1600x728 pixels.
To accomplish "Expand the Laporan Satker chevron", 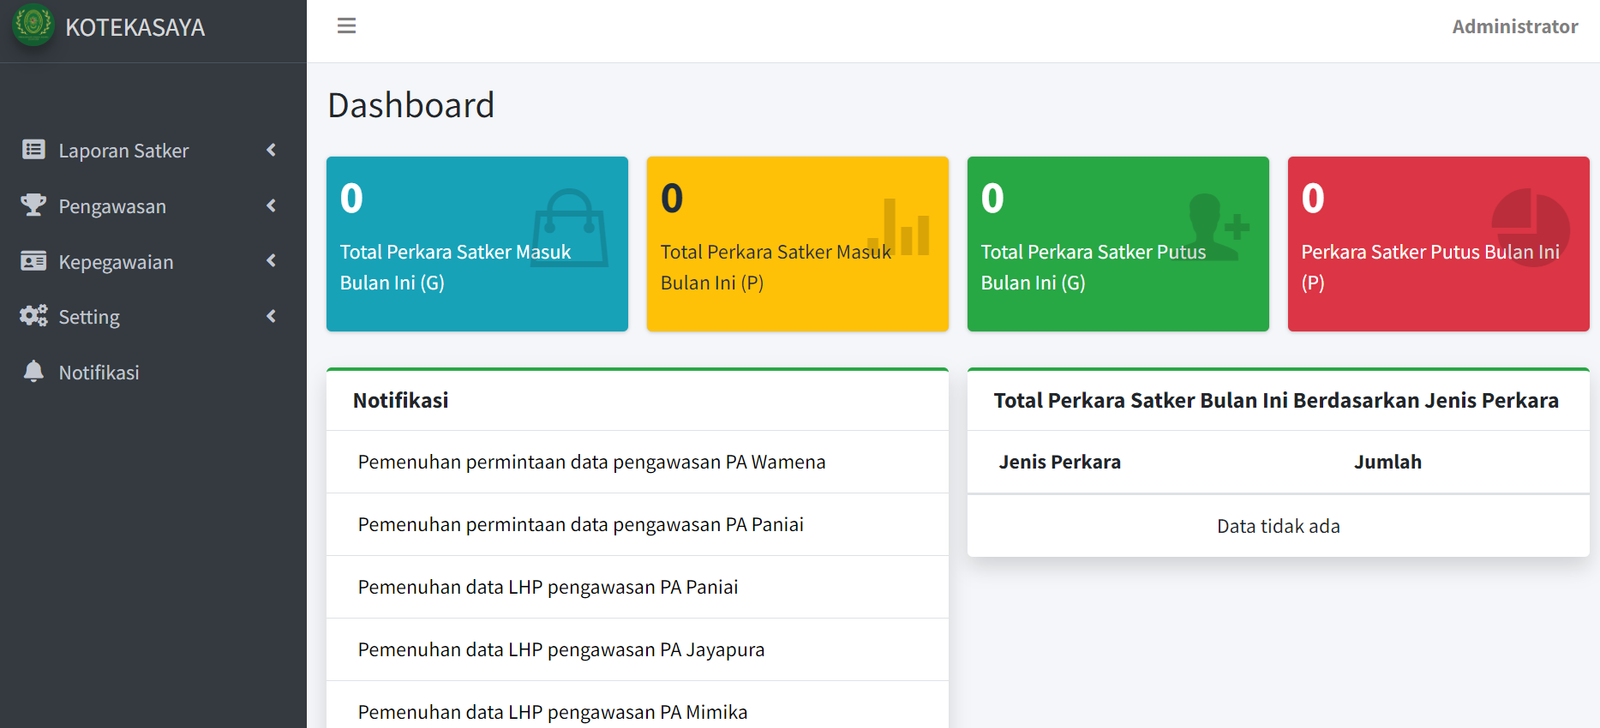I will pyautogui.click(x=271, y=150).
